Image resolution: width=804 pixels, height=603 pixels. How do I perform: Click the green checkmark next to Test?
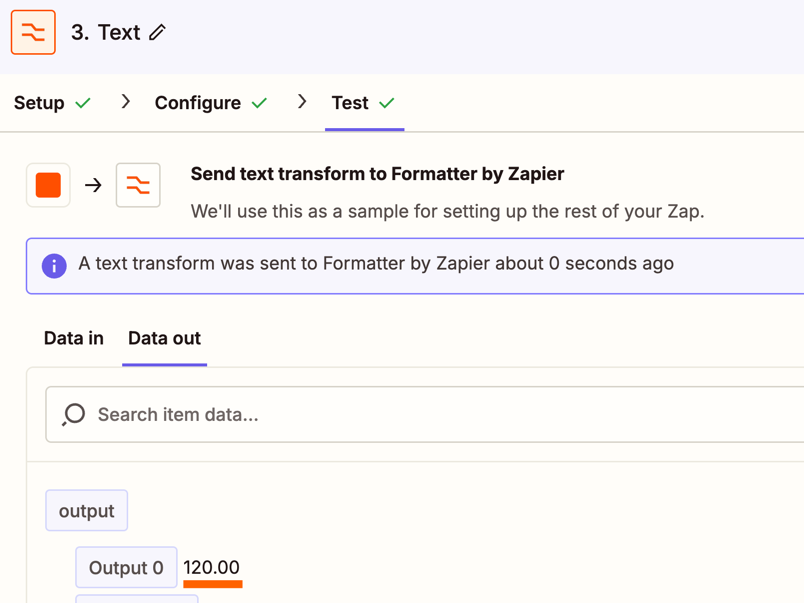387,103
